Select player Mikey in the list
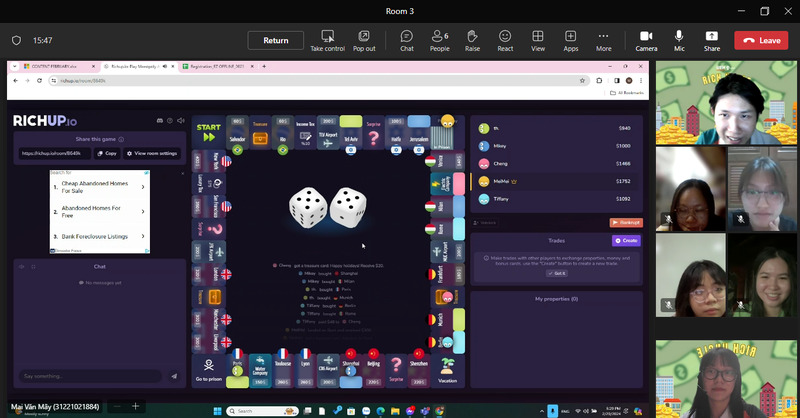The width and height of the screenshot is (800, 418). click(x=556, y=145)
